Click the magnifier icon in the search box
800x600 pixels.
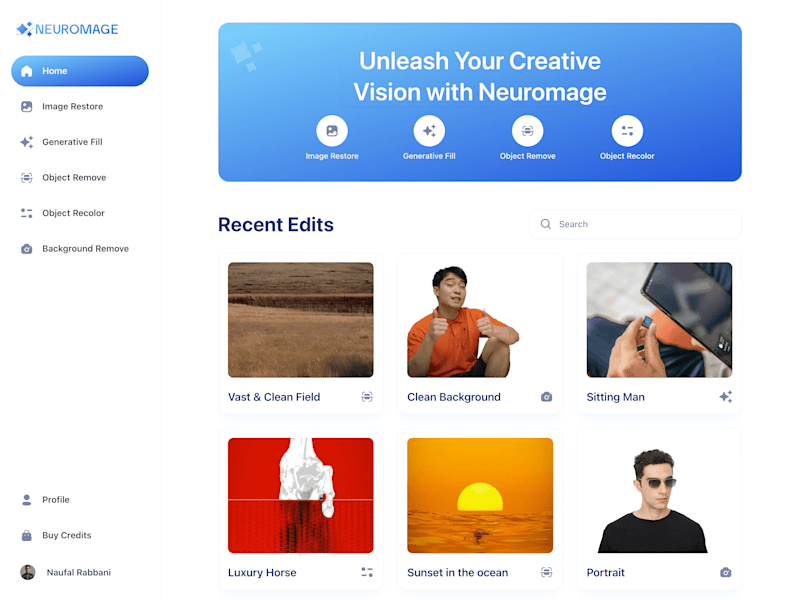[x=545, y=224]
